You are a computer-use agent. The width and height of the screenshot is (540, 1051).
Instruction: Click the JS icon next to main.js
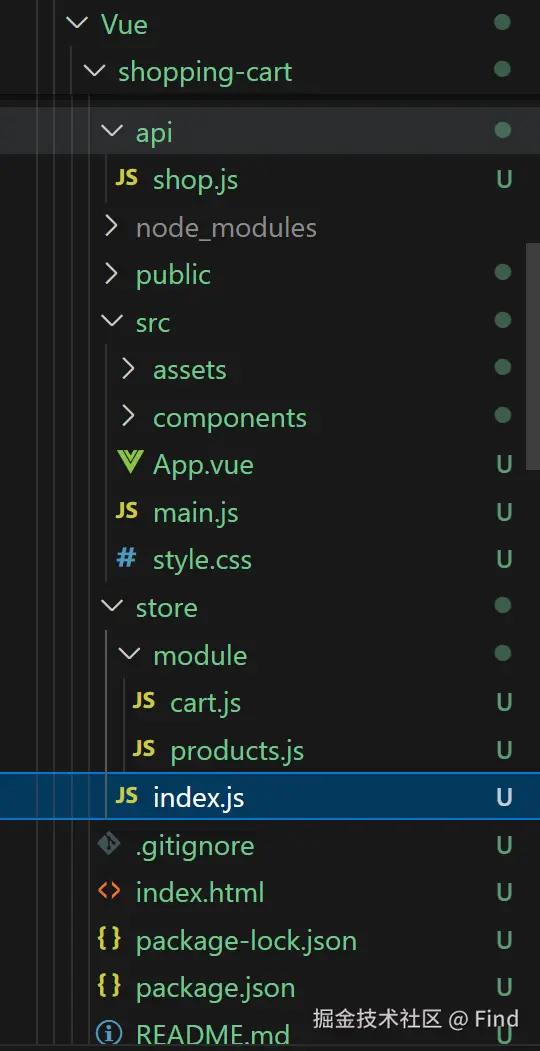click(x=126, y=511)
